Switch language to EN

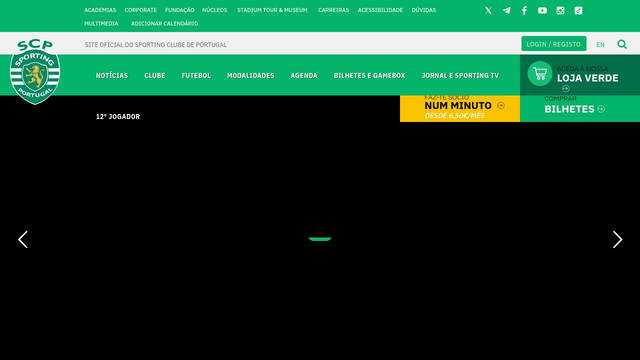click(x=600, y=44)
